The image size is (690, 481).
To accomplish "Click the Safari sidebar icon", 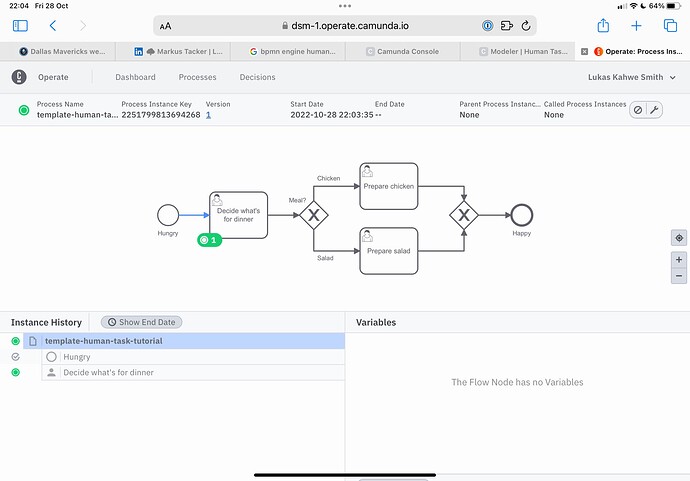I will pyautogui.click(x=20, y=25).
